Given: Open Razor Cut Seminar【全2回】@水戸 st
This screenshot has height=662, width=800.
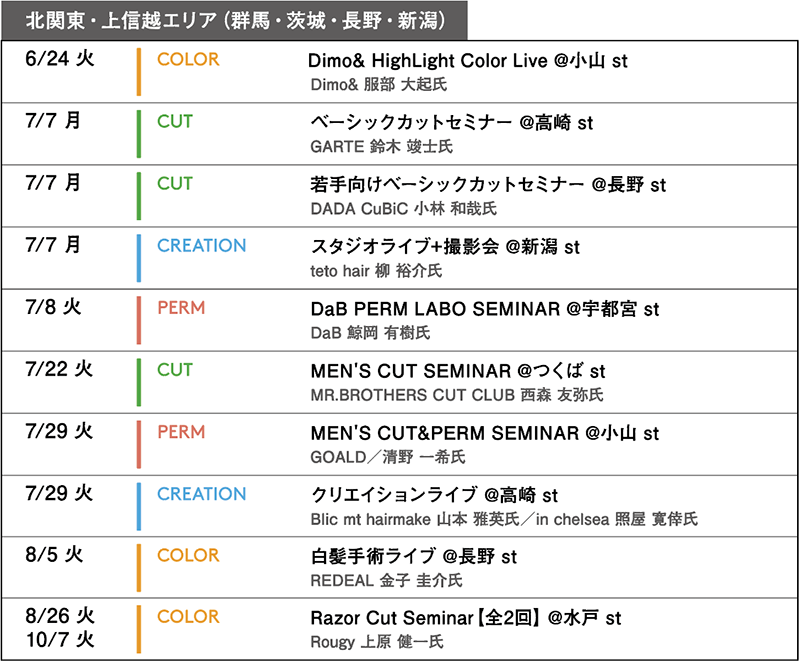Looking at the screenshot, I should coord(466,618).
